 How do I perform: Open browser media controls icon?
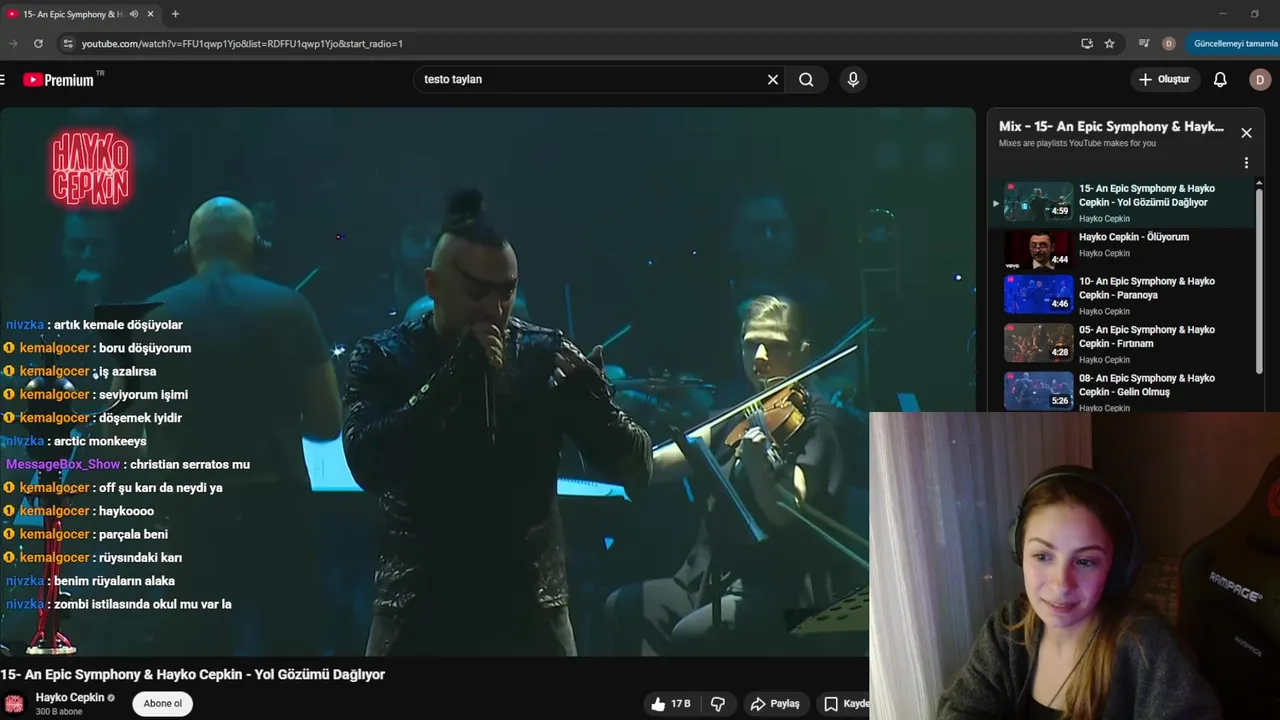pos(1144,44)
